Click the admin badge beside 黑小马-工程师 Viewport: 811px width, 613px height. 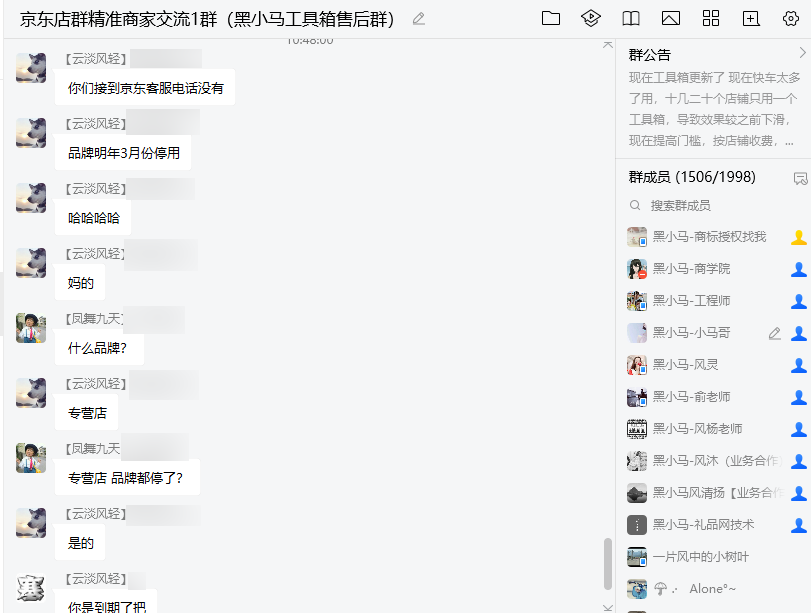(799, 302)
